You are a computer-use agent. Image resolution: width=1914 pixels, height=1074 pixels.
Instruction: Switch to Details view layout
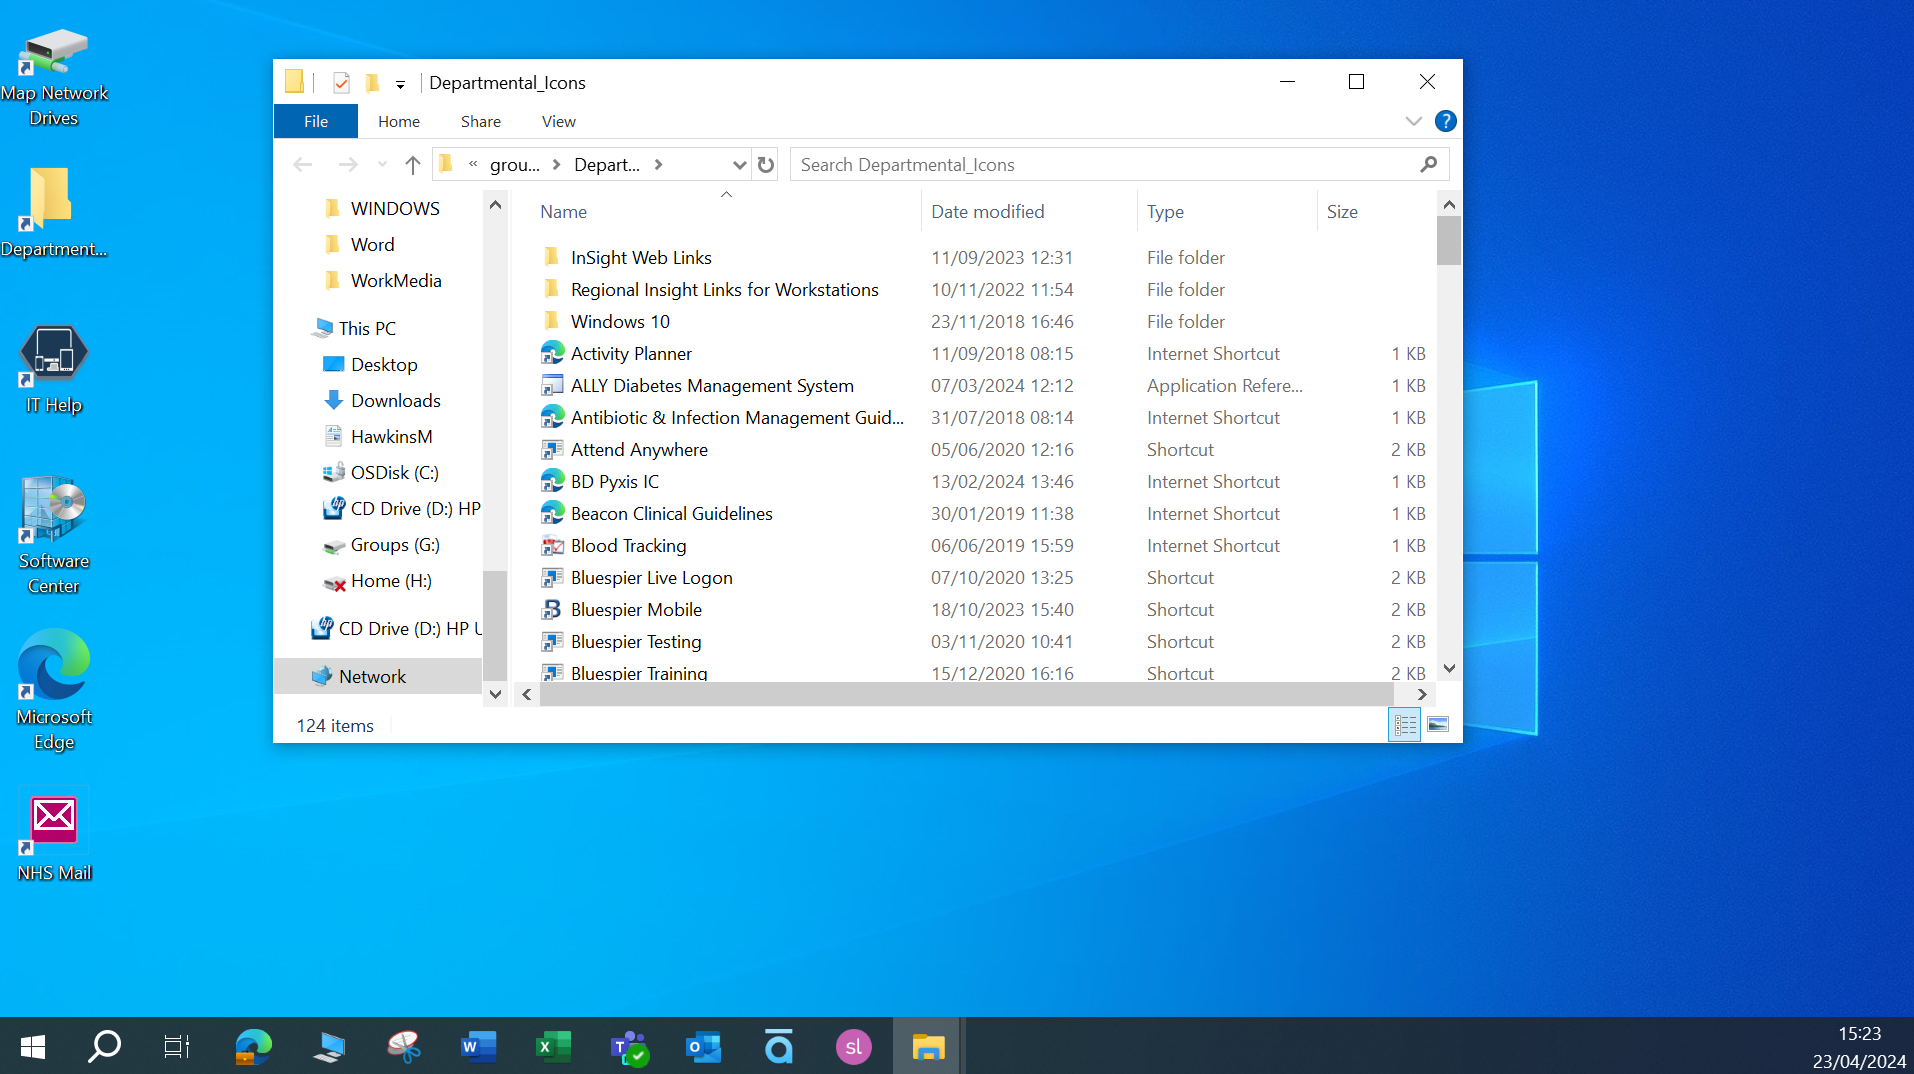tap(1405, 726)
